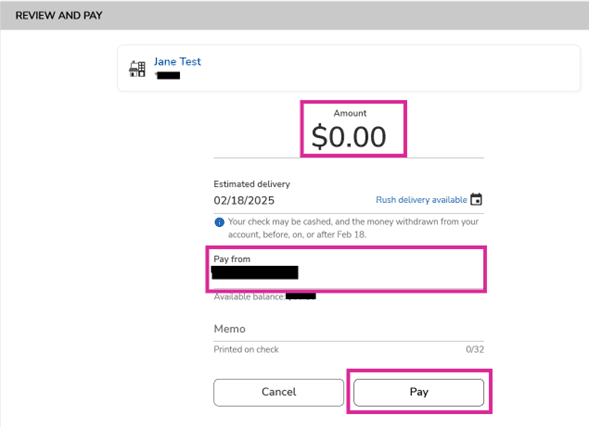The image size is (589, 427).
Task: Click the Estimated delivery label
Action: pyautogui.click(x=252, y=184)
